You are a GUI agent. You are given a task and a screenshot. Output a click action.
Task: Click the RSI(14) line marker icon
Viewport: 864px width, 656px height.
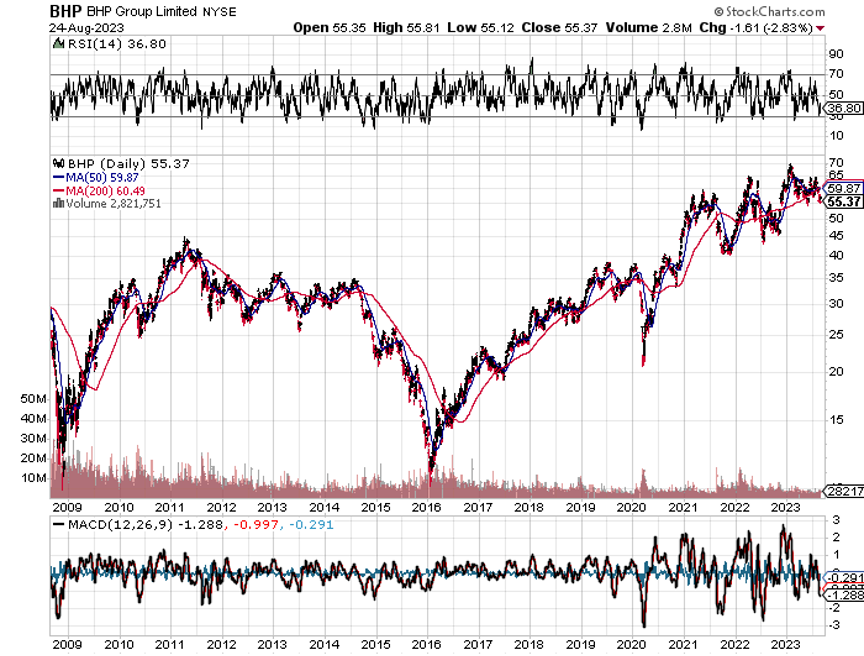click(59, 44)
